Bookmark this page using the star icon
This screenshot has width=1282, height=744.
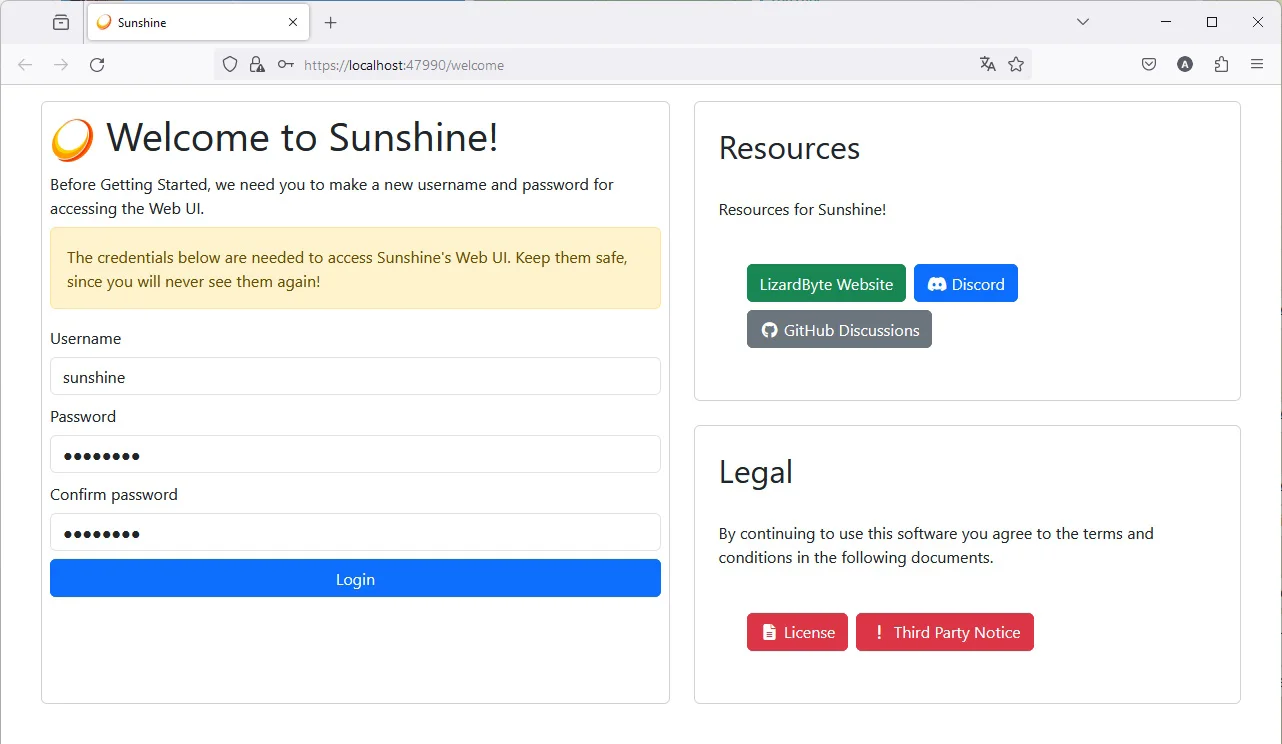pyautogui.click(x=1016, y=65)
